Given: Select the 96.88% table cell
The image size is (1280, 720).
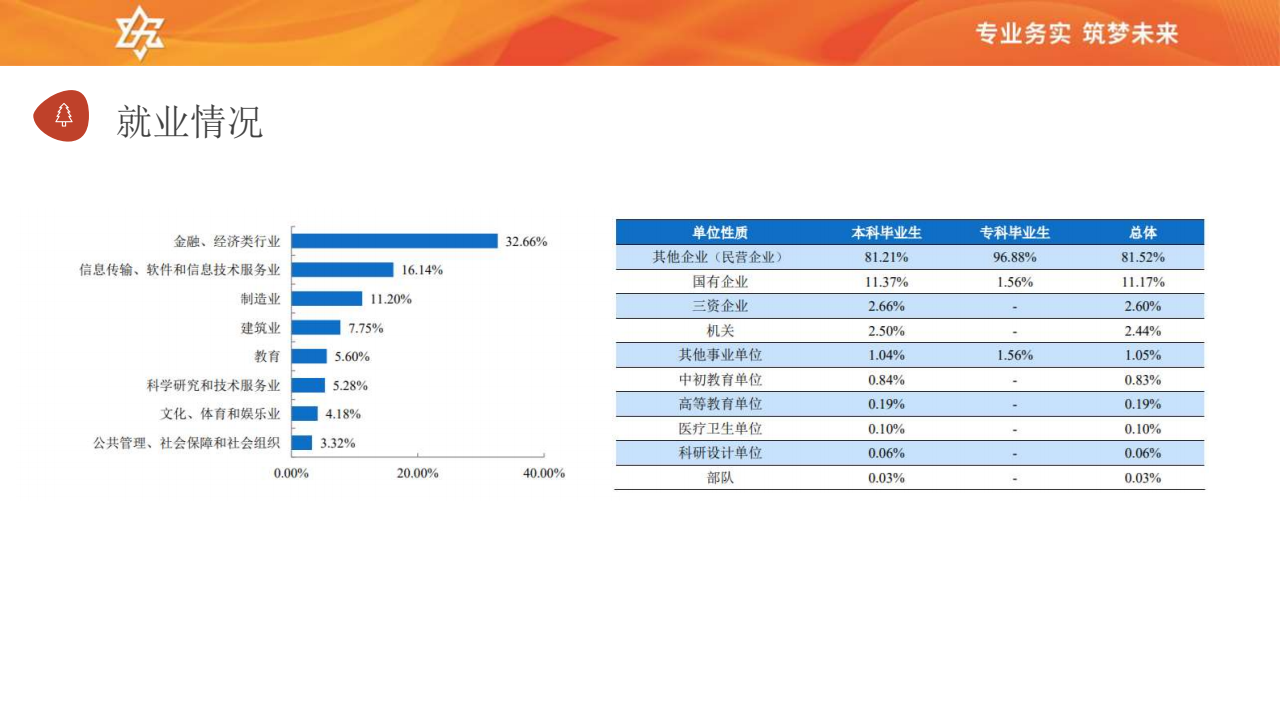Looking at the screenshot, I should (1015, 257).
